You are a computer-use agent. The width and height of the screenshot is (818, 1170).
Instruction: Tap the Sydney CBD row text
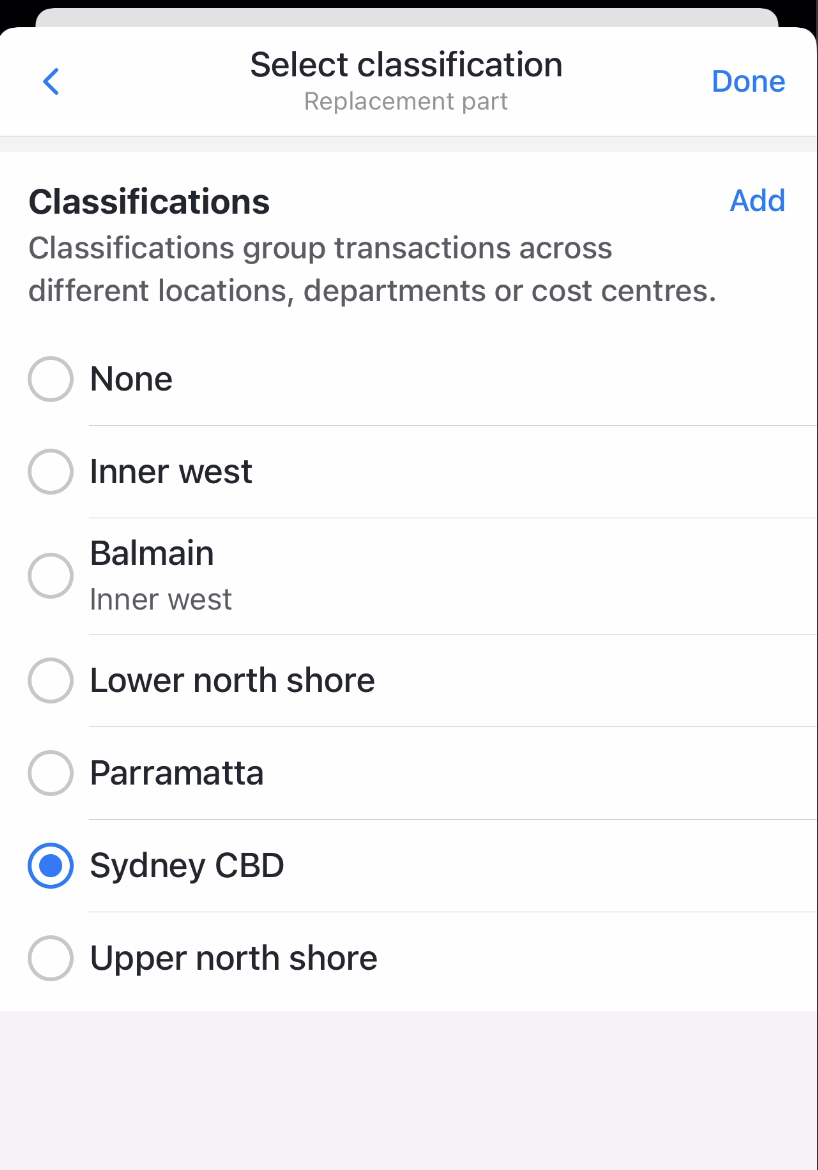(186, 865)
